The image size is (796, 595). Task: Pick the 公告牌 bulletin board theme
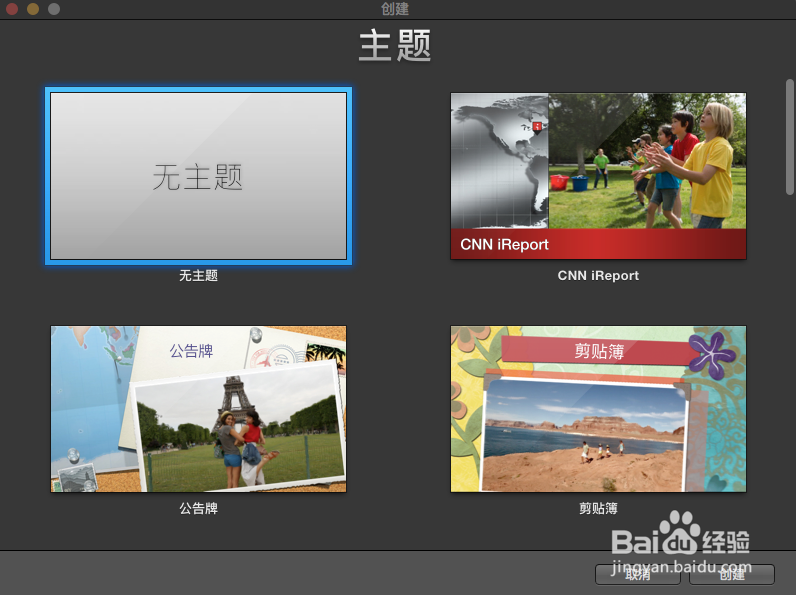point(198,409)
